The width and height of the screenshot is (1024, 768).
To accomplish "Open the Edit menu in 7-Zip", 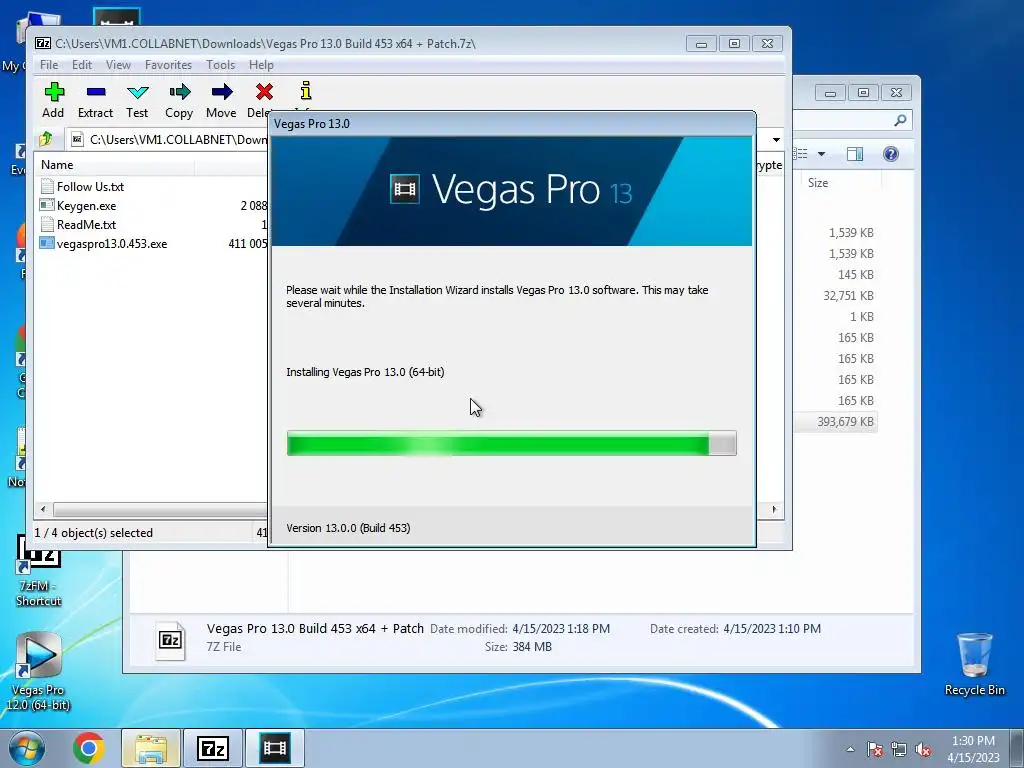I will (x=82, y=65).
